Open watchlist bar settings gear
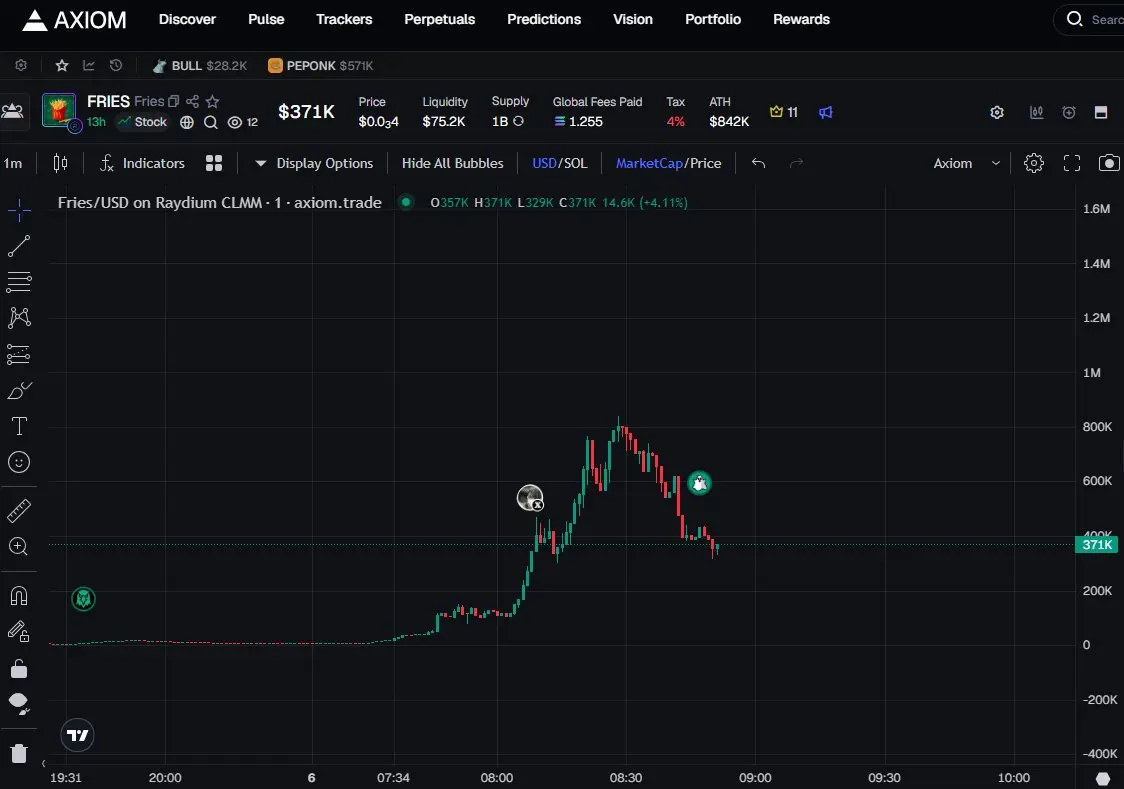Viewport: 1124px width, 789px height. (22, 65)
